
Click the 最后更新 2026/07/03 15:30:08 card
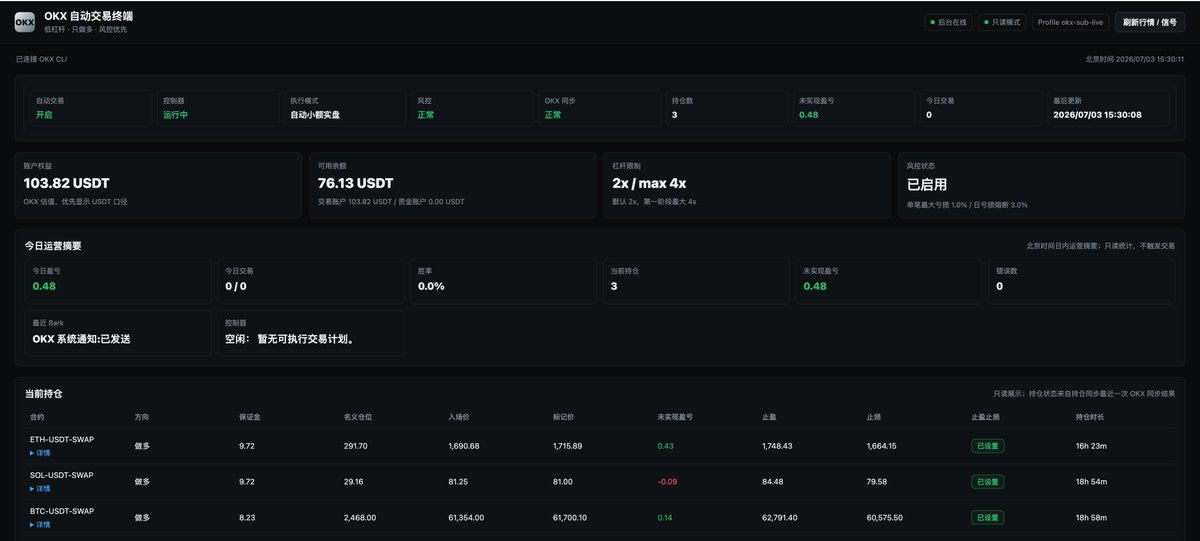[1107, 108]
